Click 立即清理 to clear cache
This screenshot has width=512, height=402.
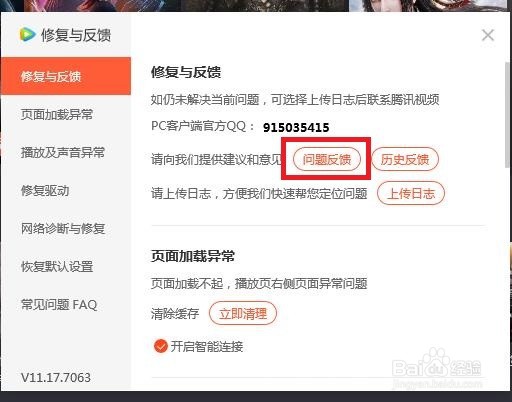243,313
